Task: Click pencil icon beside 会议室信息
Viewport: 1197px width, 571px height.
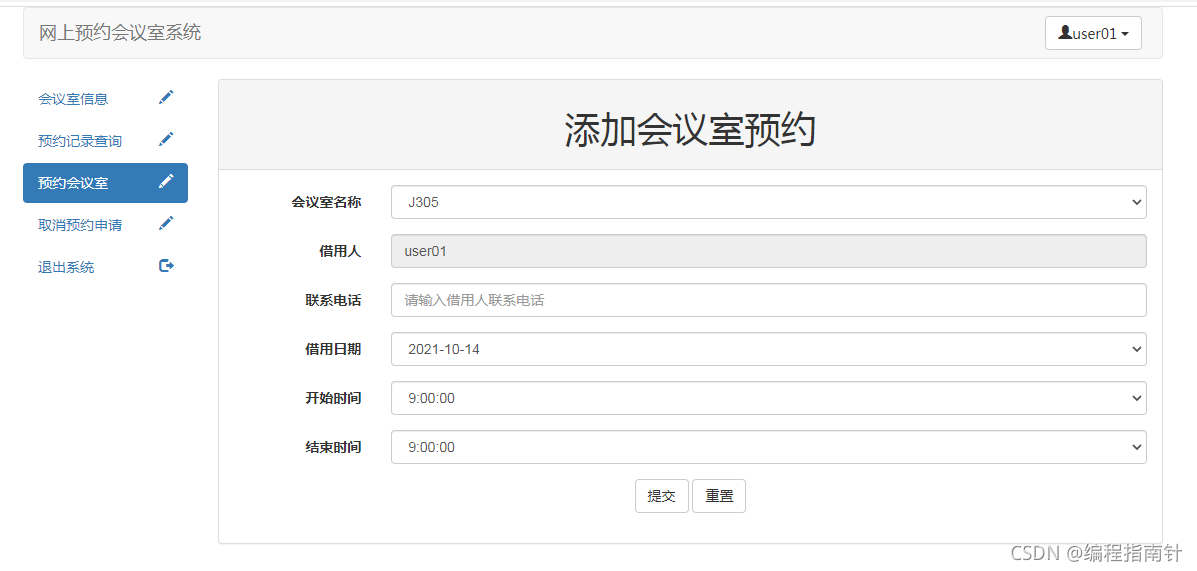Action: [166, 98]
